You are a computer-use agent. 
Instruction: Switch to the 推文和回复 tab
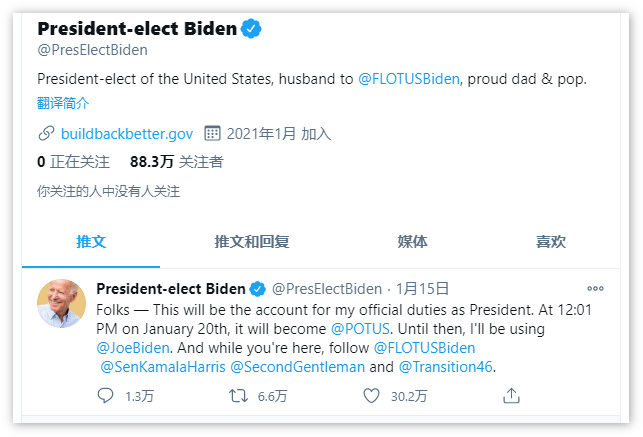(x=252, y=241)
